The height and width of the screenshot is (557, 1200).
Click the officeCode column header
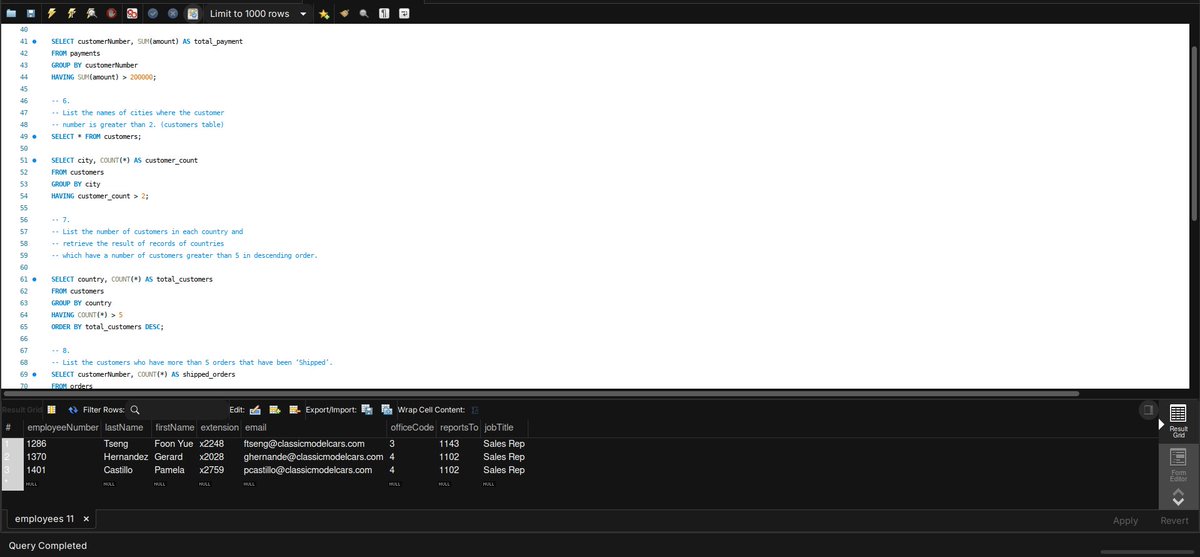pyautogui.click(x=411, y=428)
